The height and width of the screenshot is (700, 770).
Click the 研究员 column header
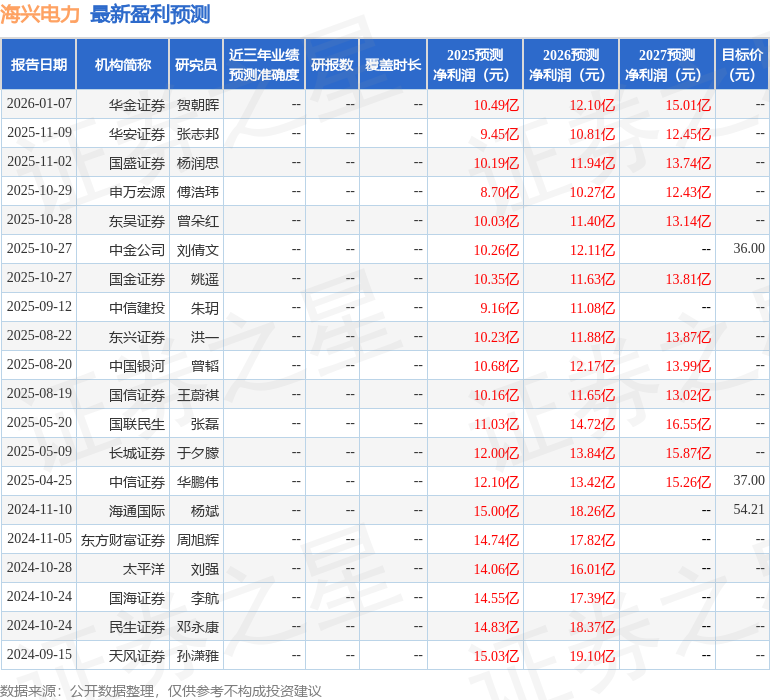coord(196,65)
